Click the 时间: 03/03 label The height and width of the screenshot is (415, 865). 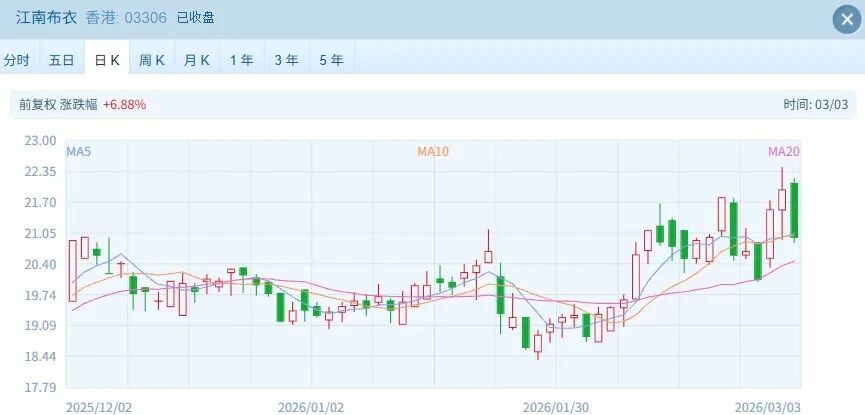[815, 104]
